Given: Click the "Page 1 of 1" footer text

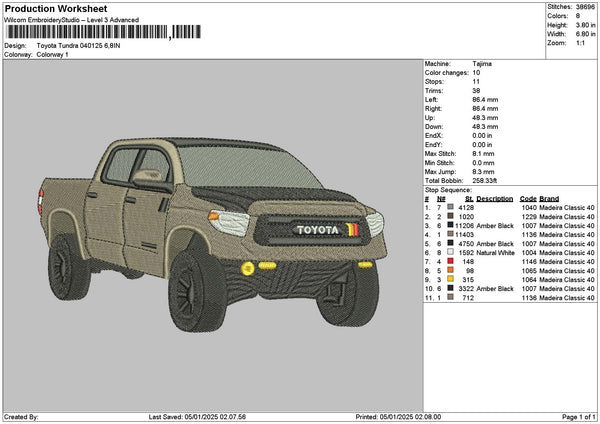Looking at the screenshot, I should [578, 417].
